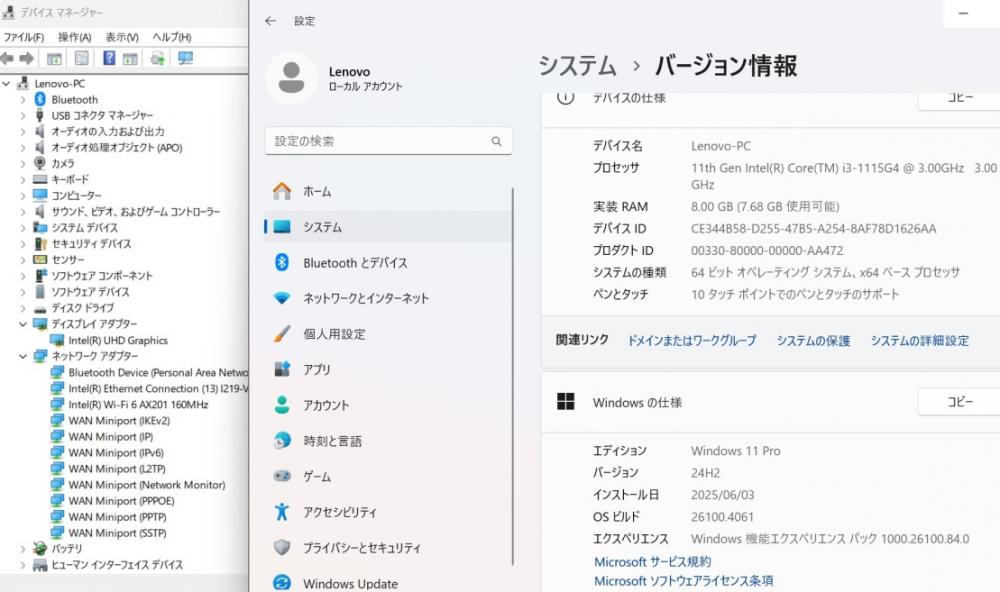Viewport: 1000px width, 592px height.
Task: Click システム in the breadcrumb header
Action: [577, 66]
